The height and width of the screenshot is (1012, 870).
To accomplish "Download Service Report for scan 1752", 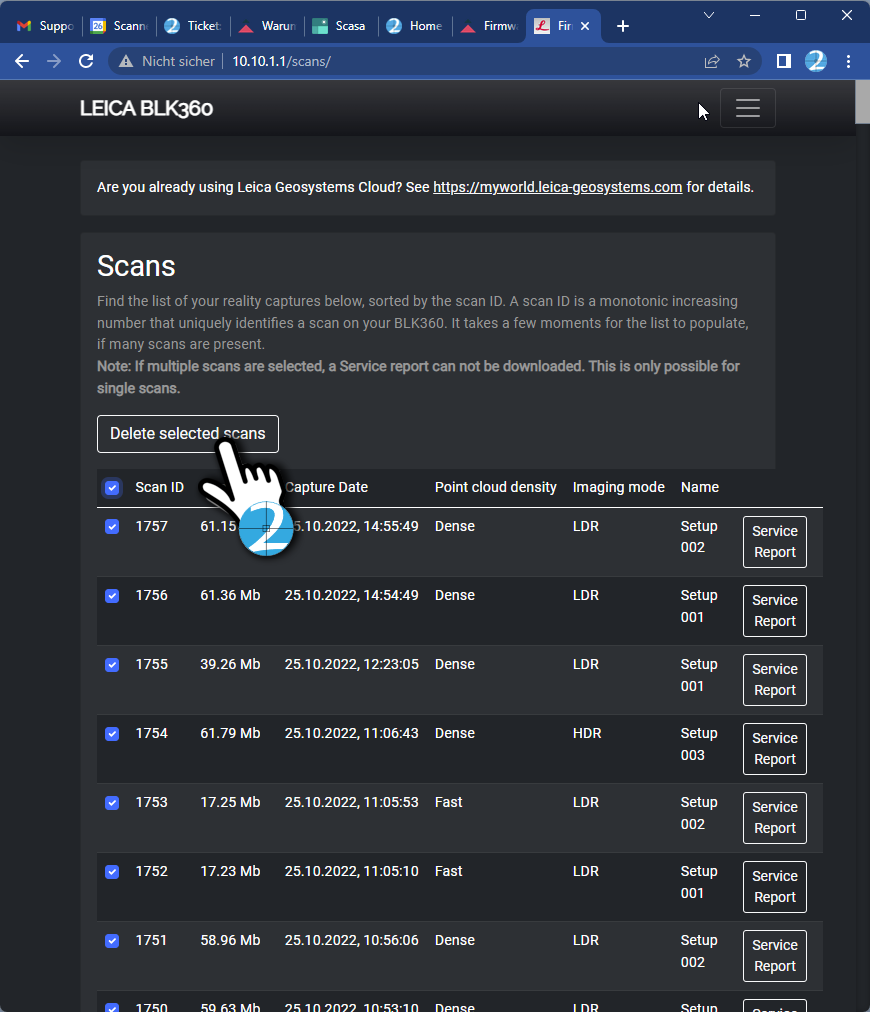I will [774, 887].
